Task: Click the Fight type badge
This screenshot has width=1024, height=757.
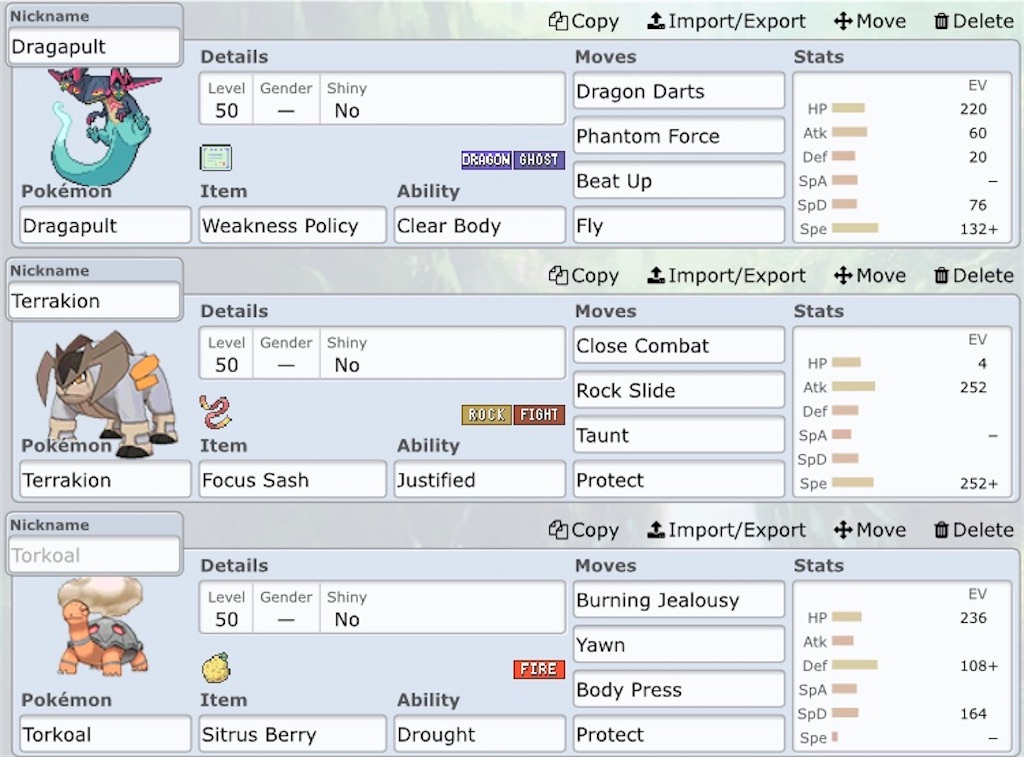Action: pos(539,415)
